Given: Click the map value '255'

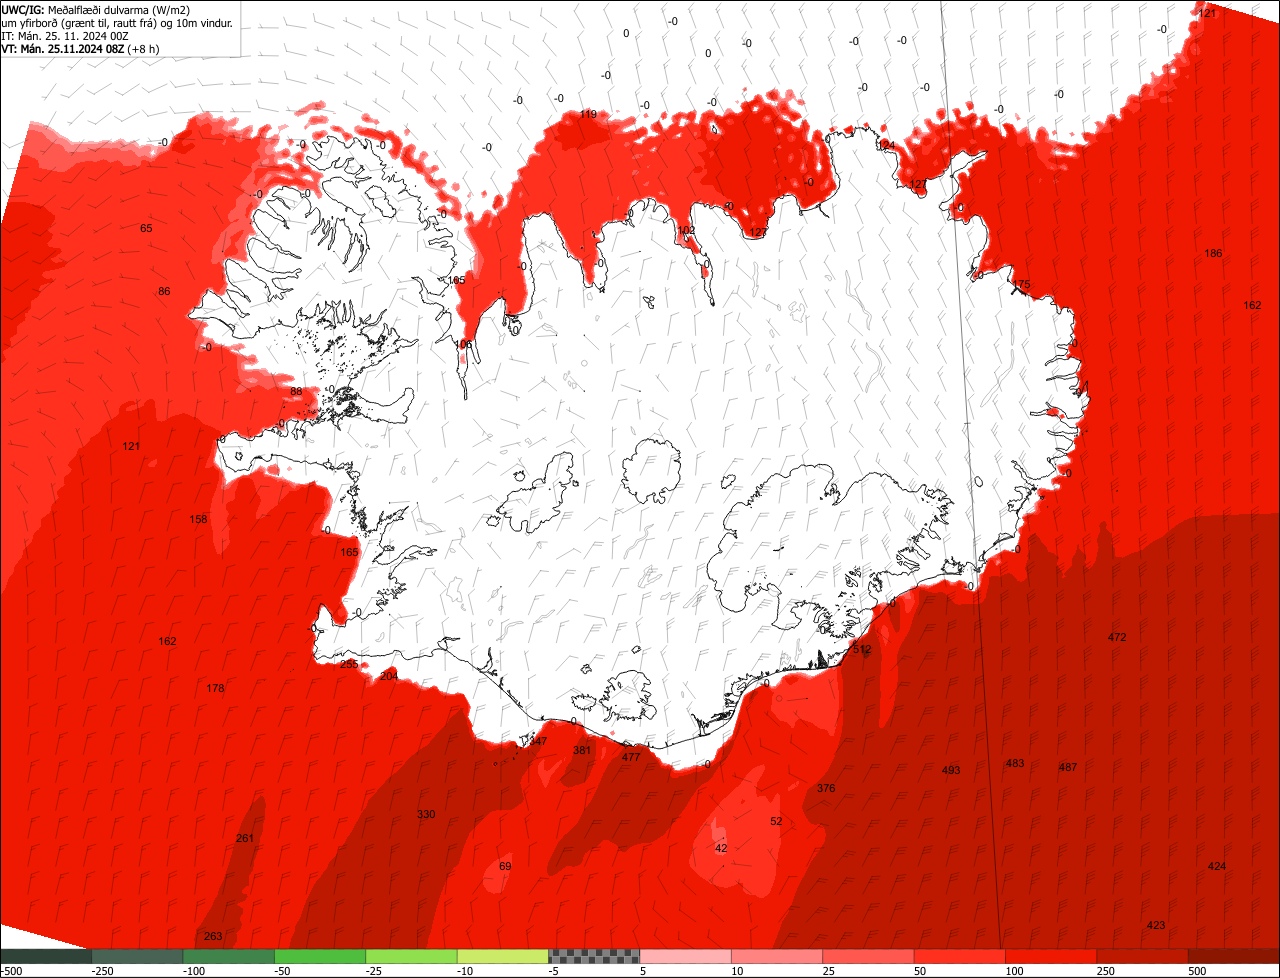Looking at the screenshot, I should click(x=349, y=664).
